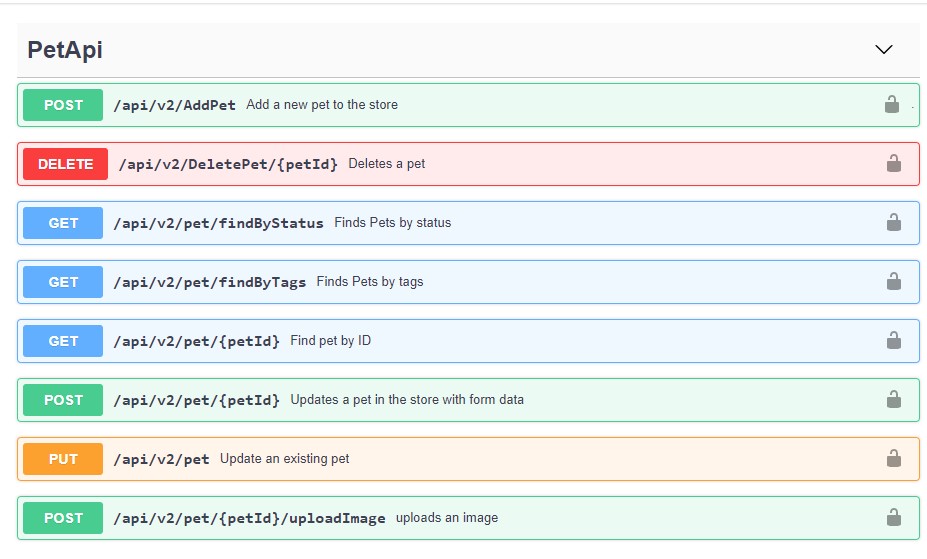Click the authorization lock for findByStatus
Viewport: 927px width, 559px height.
(893, 222)
